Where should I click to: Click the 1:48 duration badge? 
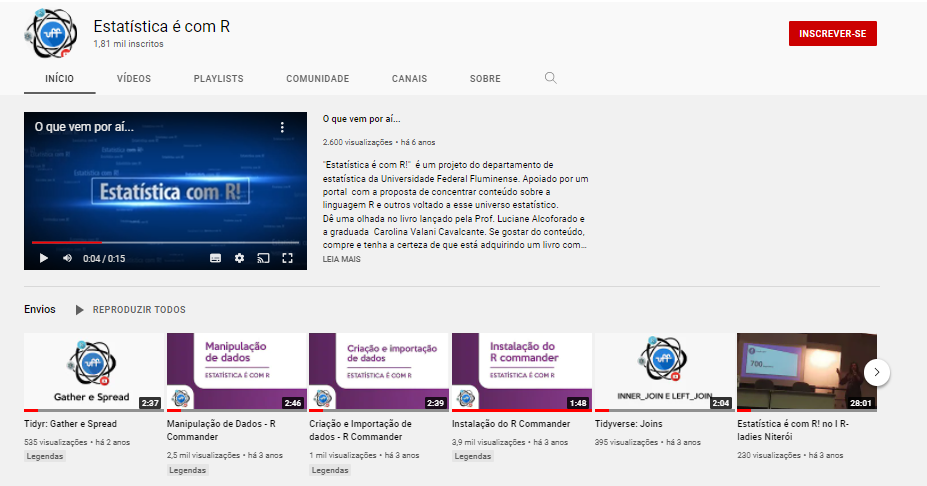[x=578, y=403]
